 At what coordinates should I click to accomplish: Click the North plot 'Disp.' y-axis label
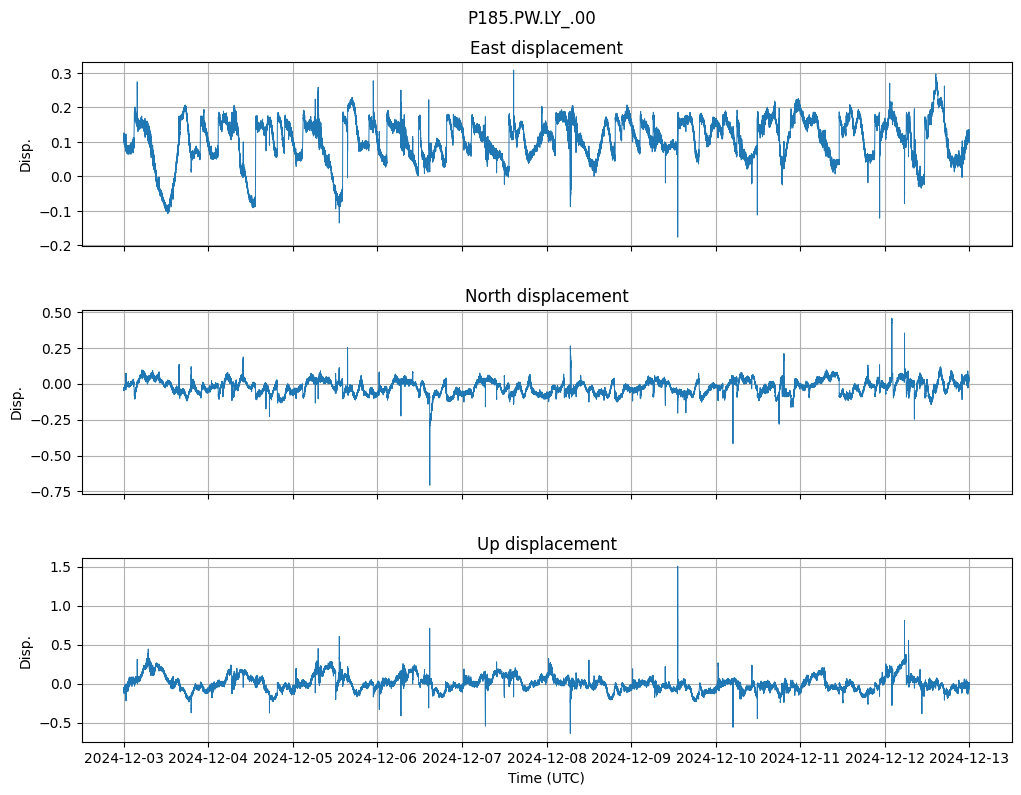pos(17,402)
